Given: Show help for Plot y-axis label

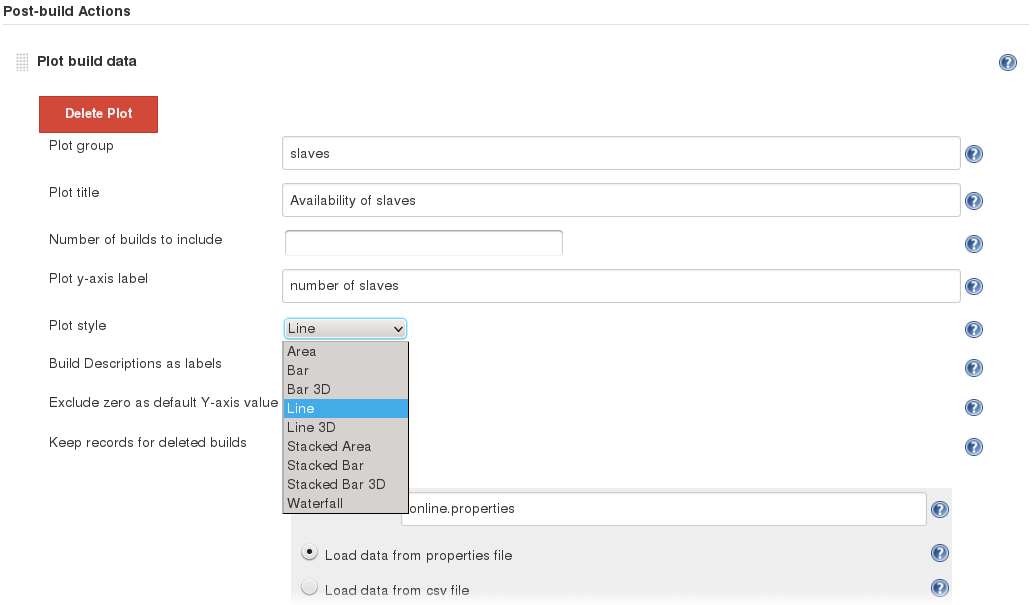Looking at the screenshot, I should [974, 287].
